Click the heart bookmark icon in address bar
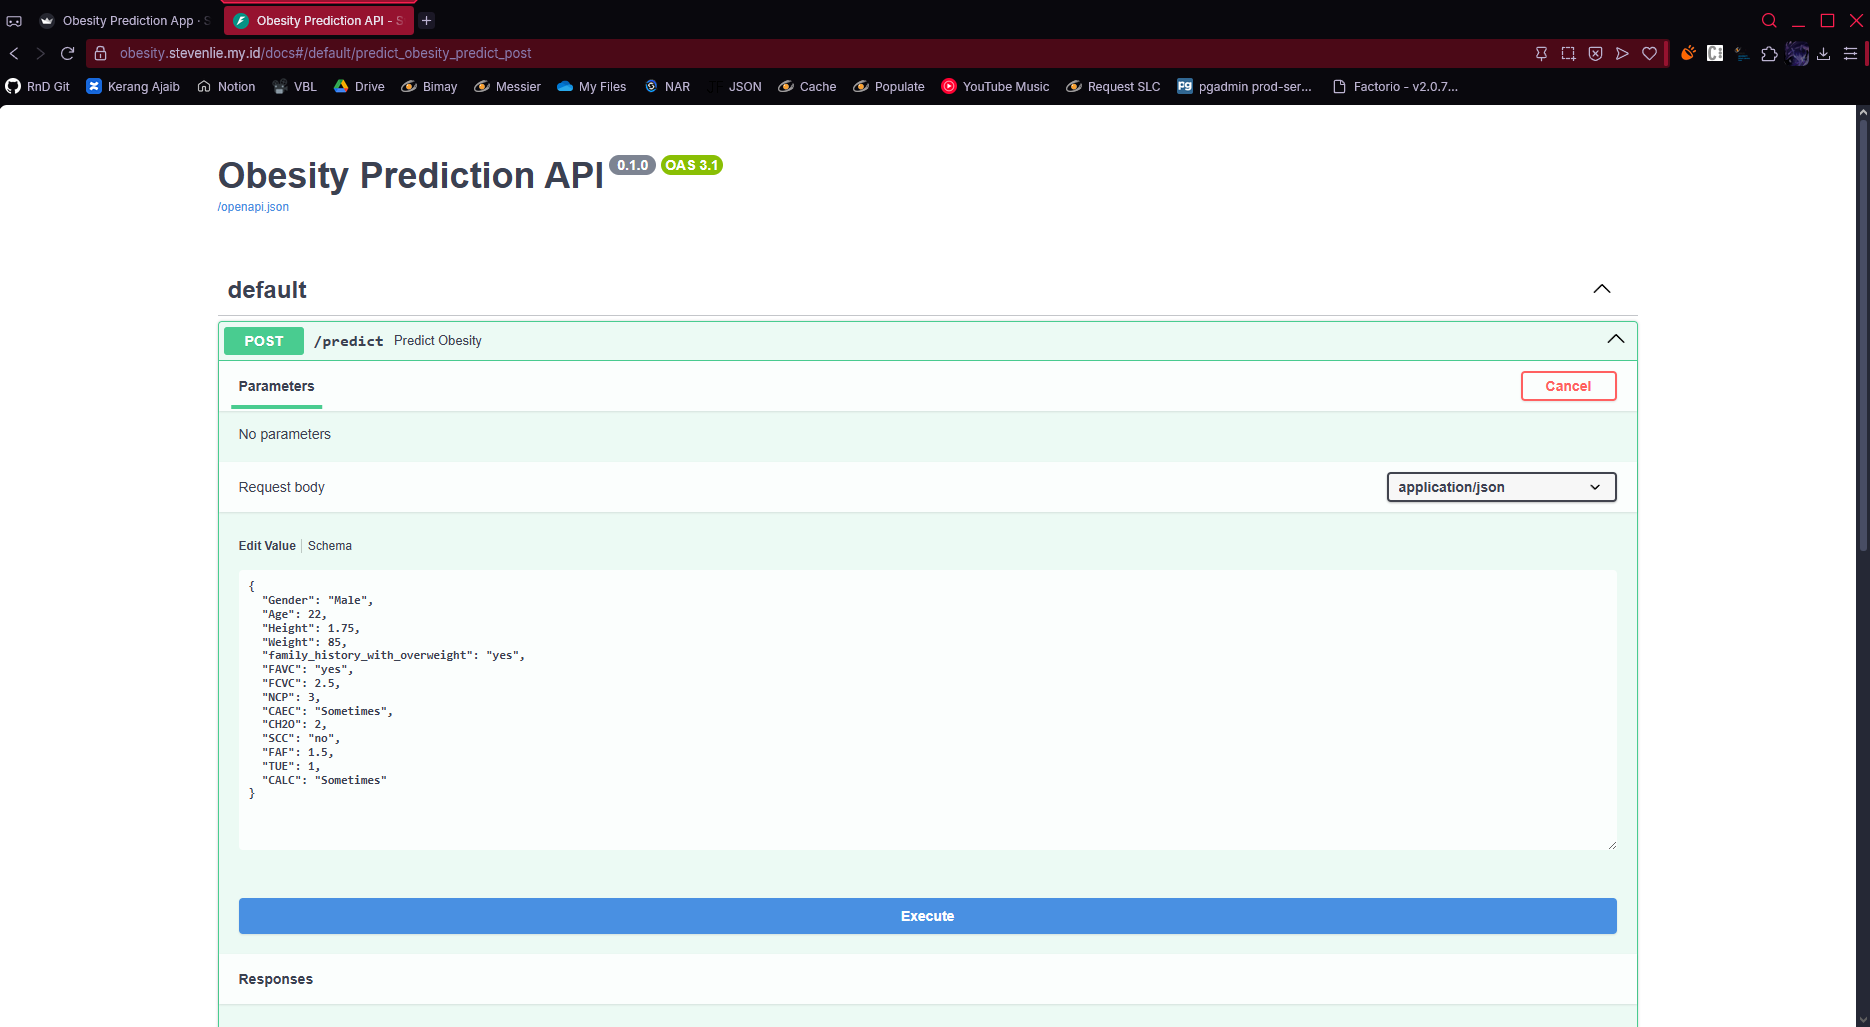 (x=1650, y=53)
